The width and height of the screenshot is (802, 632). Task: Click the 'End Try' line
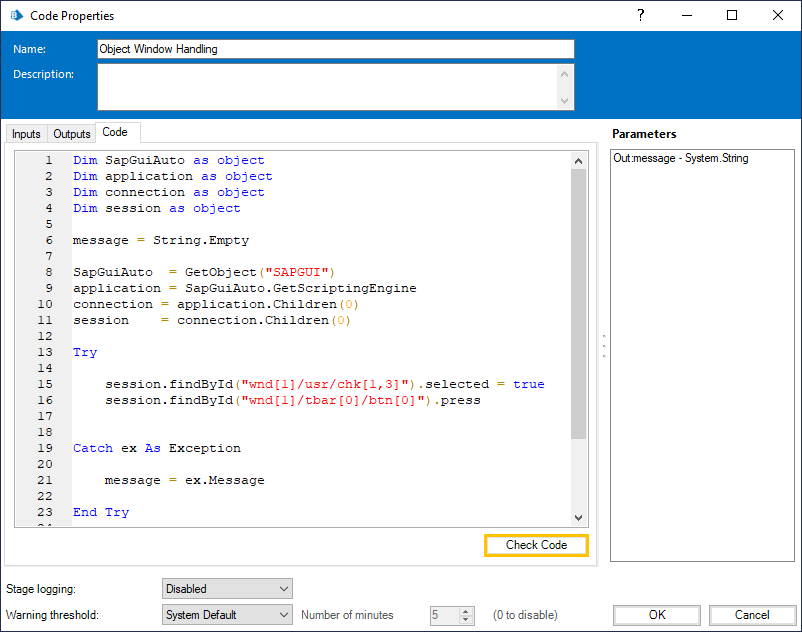click(101, 512)
